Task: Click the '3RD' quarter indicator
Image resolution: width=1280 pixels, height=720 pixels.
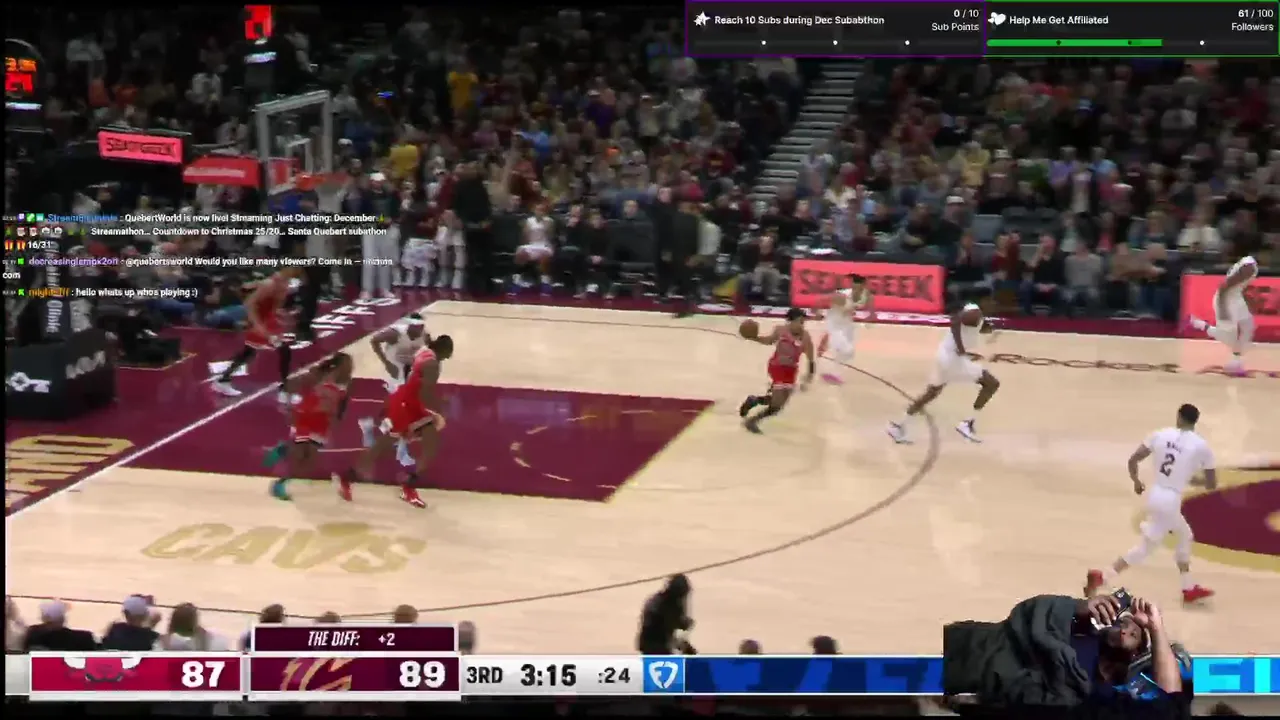Action: pos(485,675)
